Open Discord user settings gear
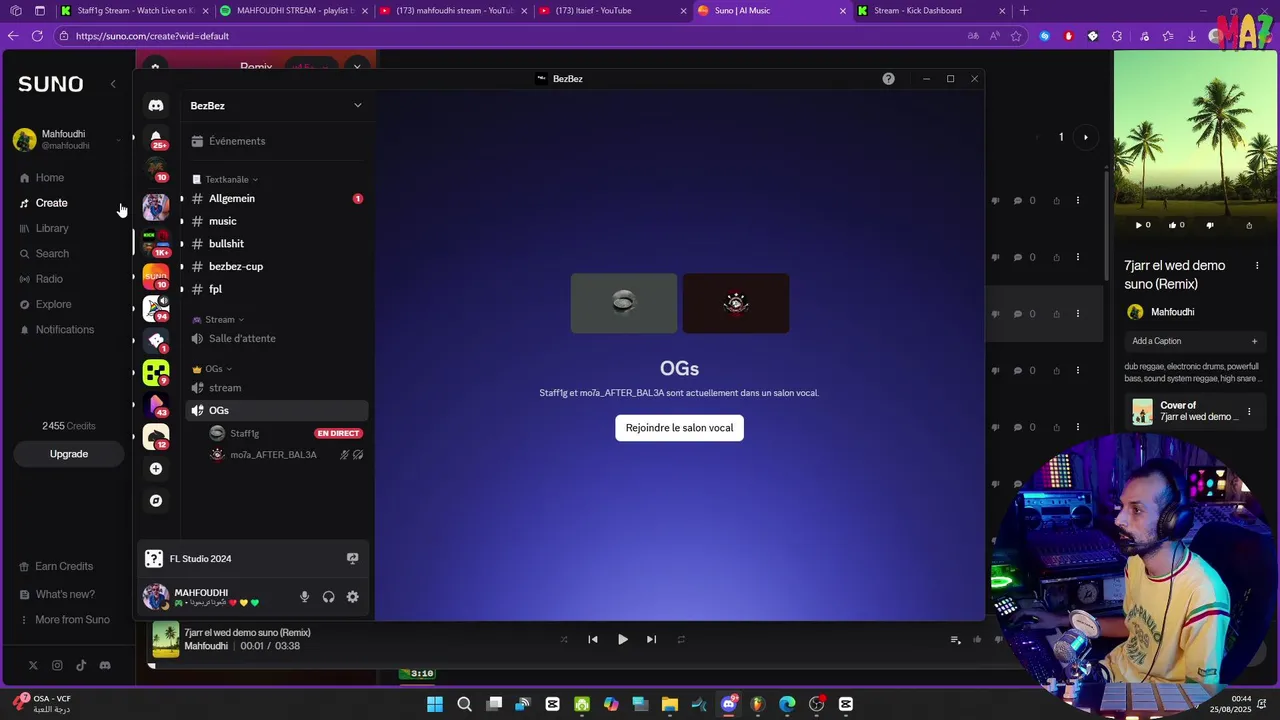Image resolution: width=1280 pixels, height=720 pixels. pyautogui.click(x=352, y=597)
